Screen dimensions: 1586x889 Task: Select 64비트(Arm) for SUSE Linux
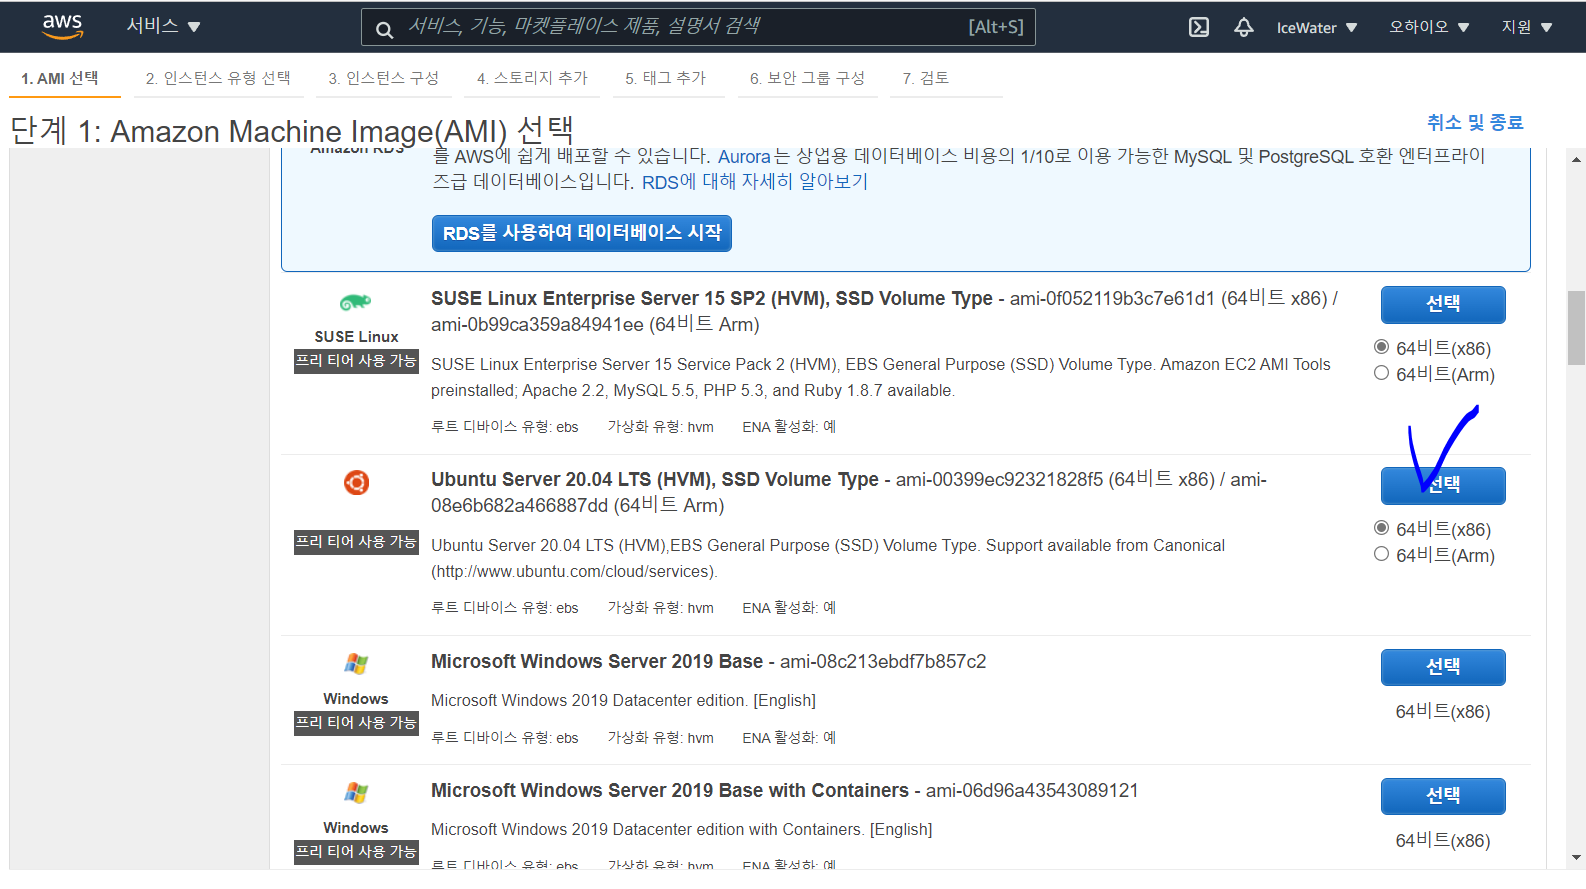coord(1381,373)
